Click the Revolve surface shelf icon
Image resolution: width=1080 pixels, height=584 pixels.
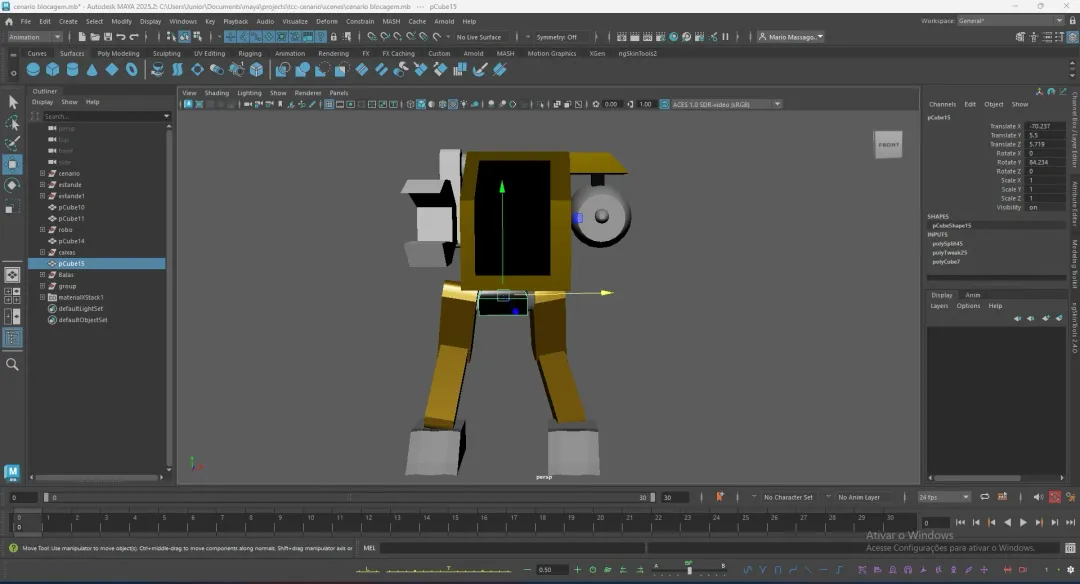click(158, 70)
